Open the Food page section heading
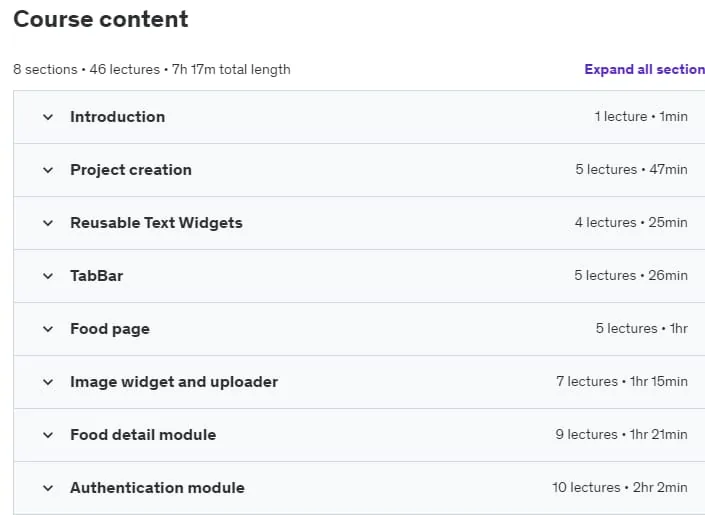705x515 pixels. click(x=110, y=329)
